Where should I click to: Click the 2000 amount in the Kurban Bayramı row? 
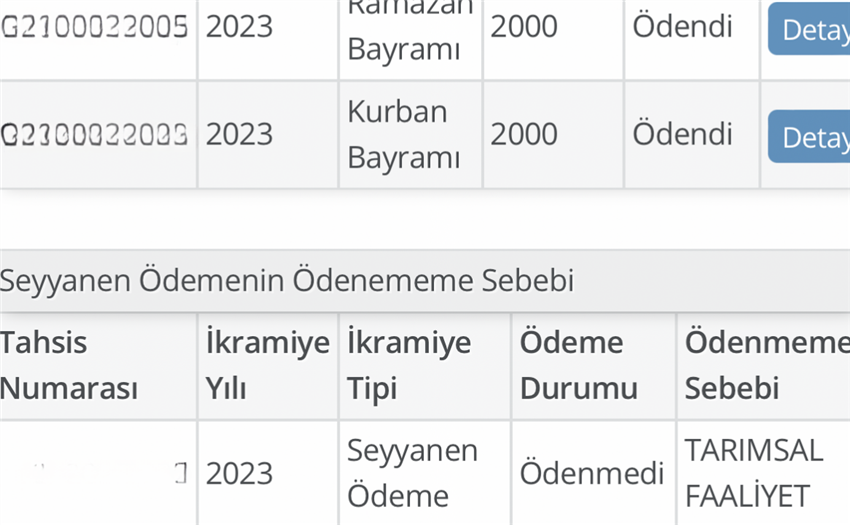(524, 135)
